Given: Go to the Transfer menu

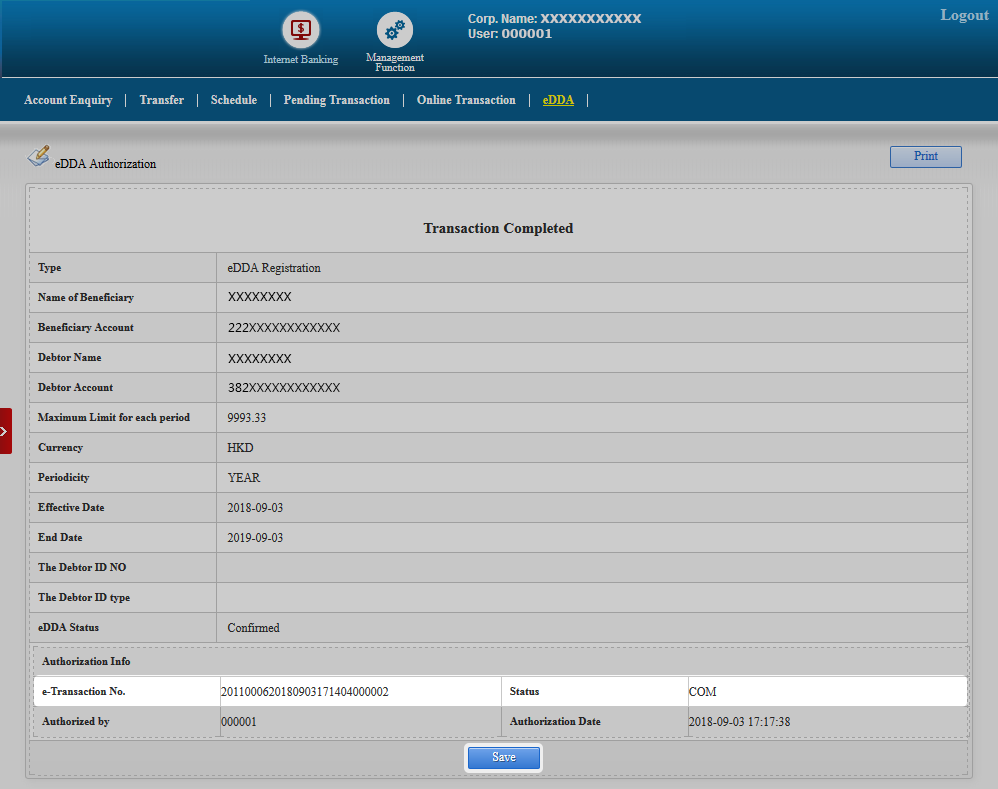Looking at the screenshot, I should [x=161, y=100].
